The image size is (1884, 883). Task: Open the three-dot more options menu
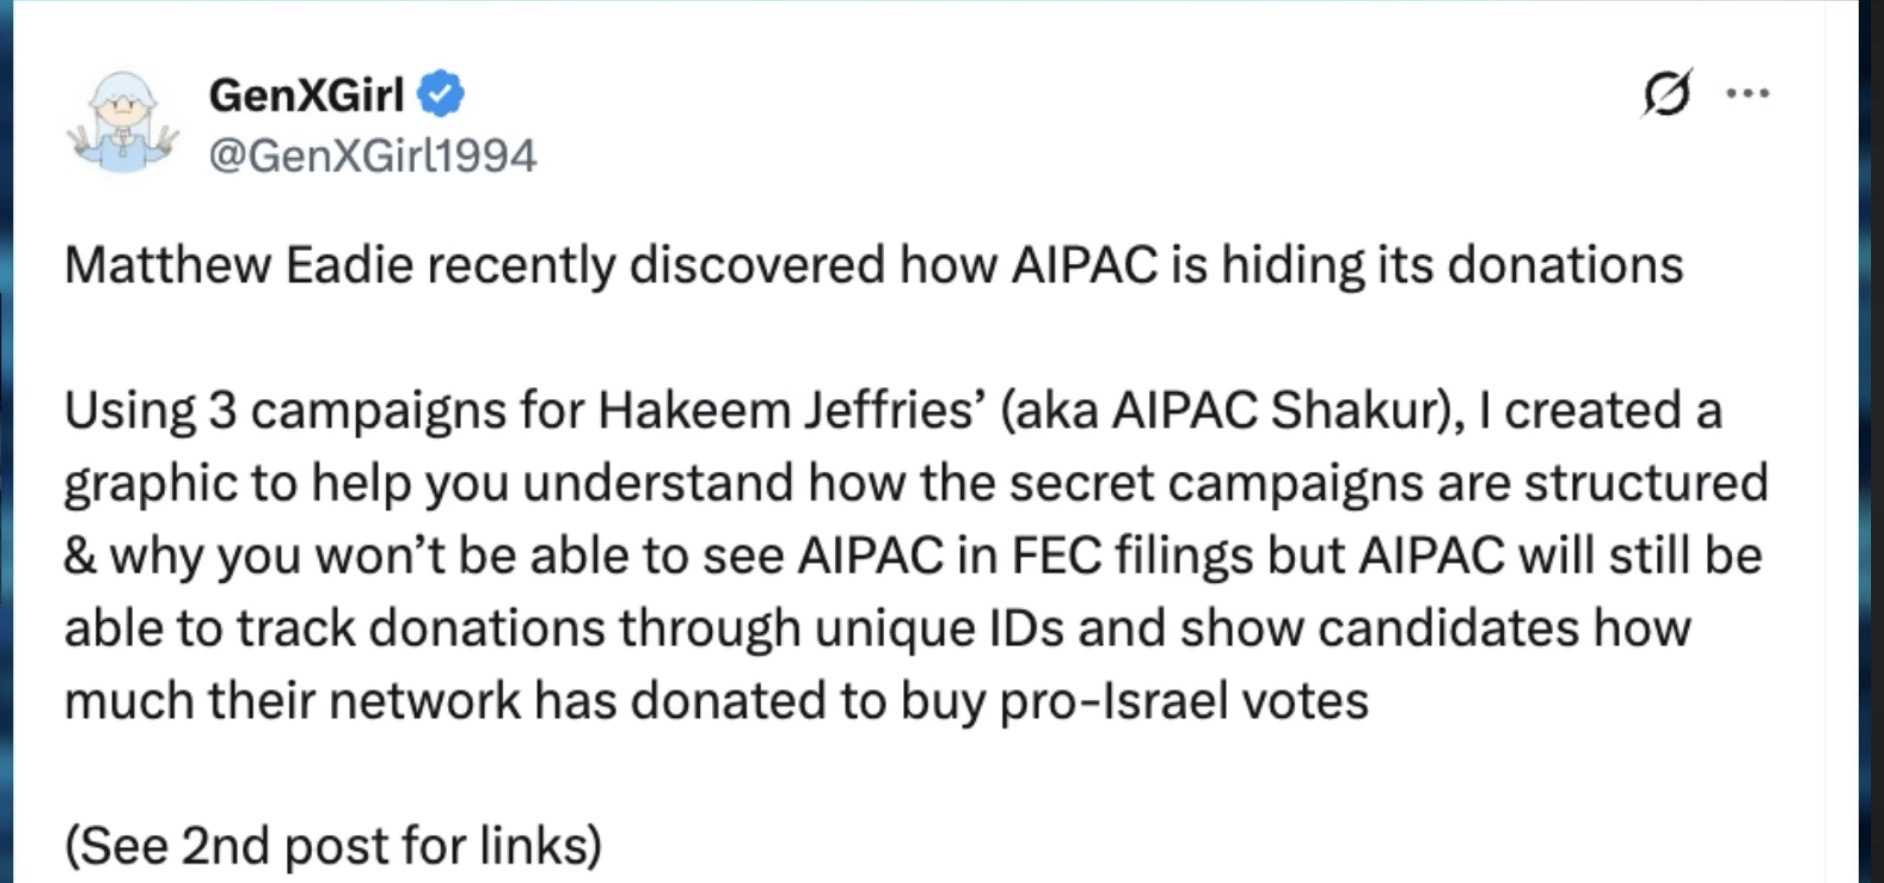[x=1748, y=94]
